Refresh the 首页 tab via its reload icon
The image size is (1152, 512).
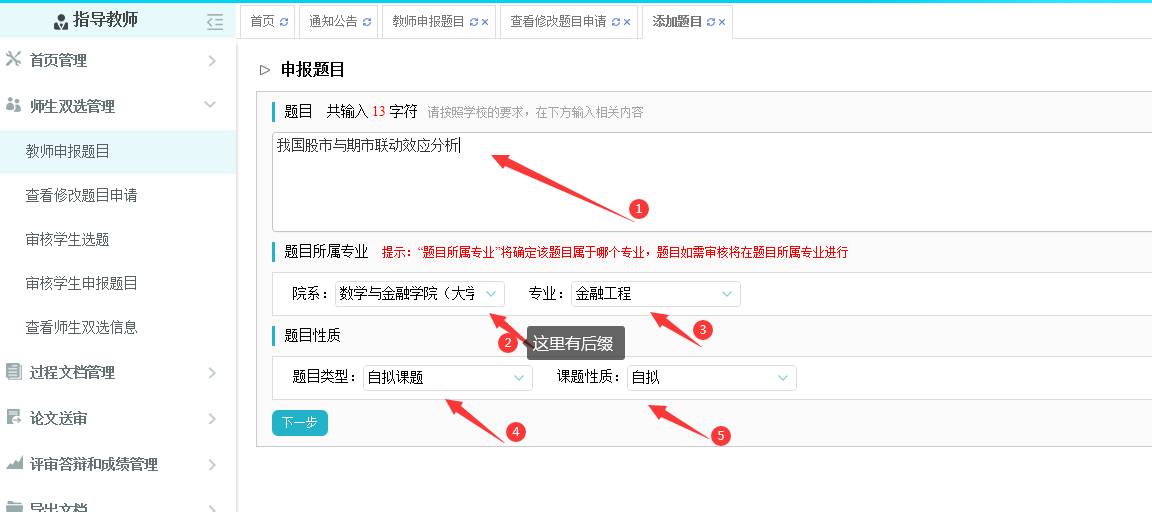(284, 21)
